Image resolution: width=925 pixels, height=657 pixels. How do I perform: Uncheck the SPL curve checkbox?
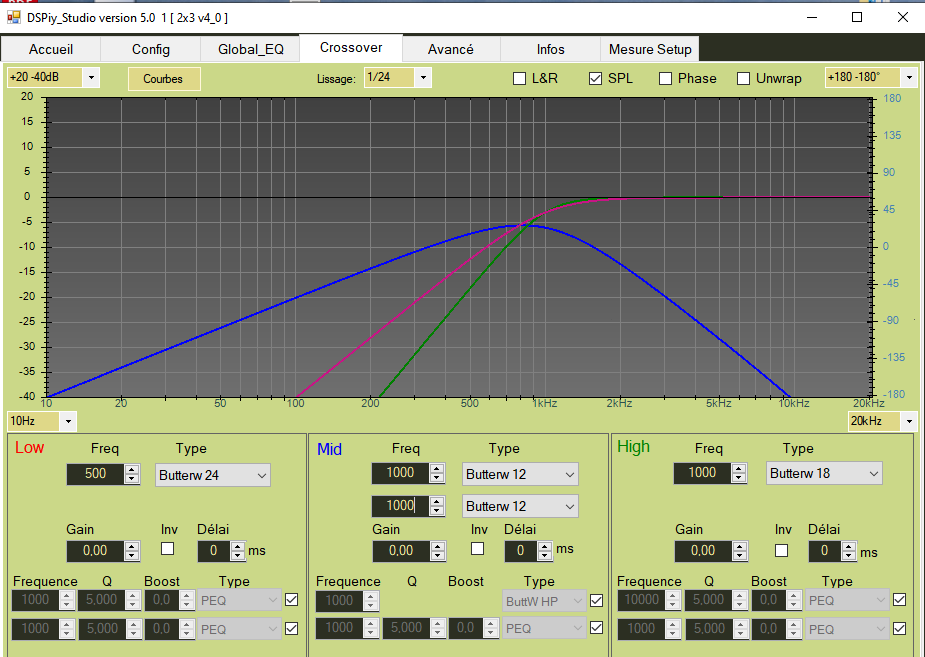(x=596, y=78)
